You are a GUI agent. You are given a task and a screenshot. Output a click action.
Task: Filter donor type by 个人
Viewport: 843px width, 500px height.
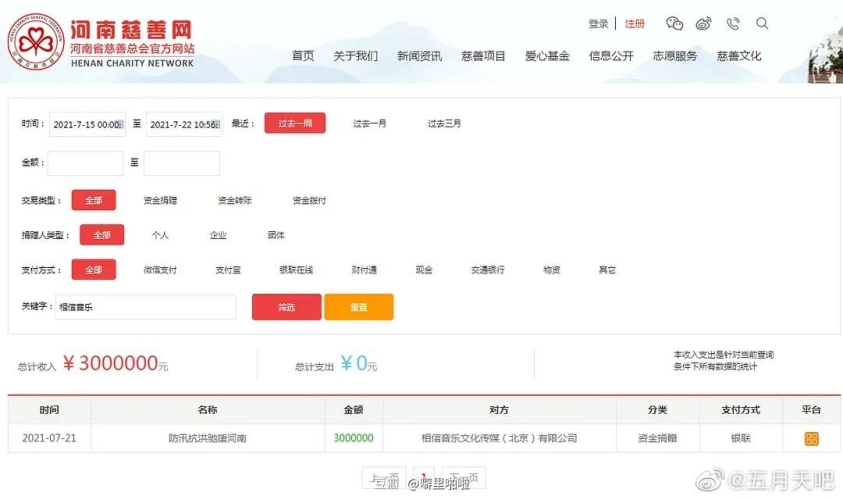[x=160, y=235]
